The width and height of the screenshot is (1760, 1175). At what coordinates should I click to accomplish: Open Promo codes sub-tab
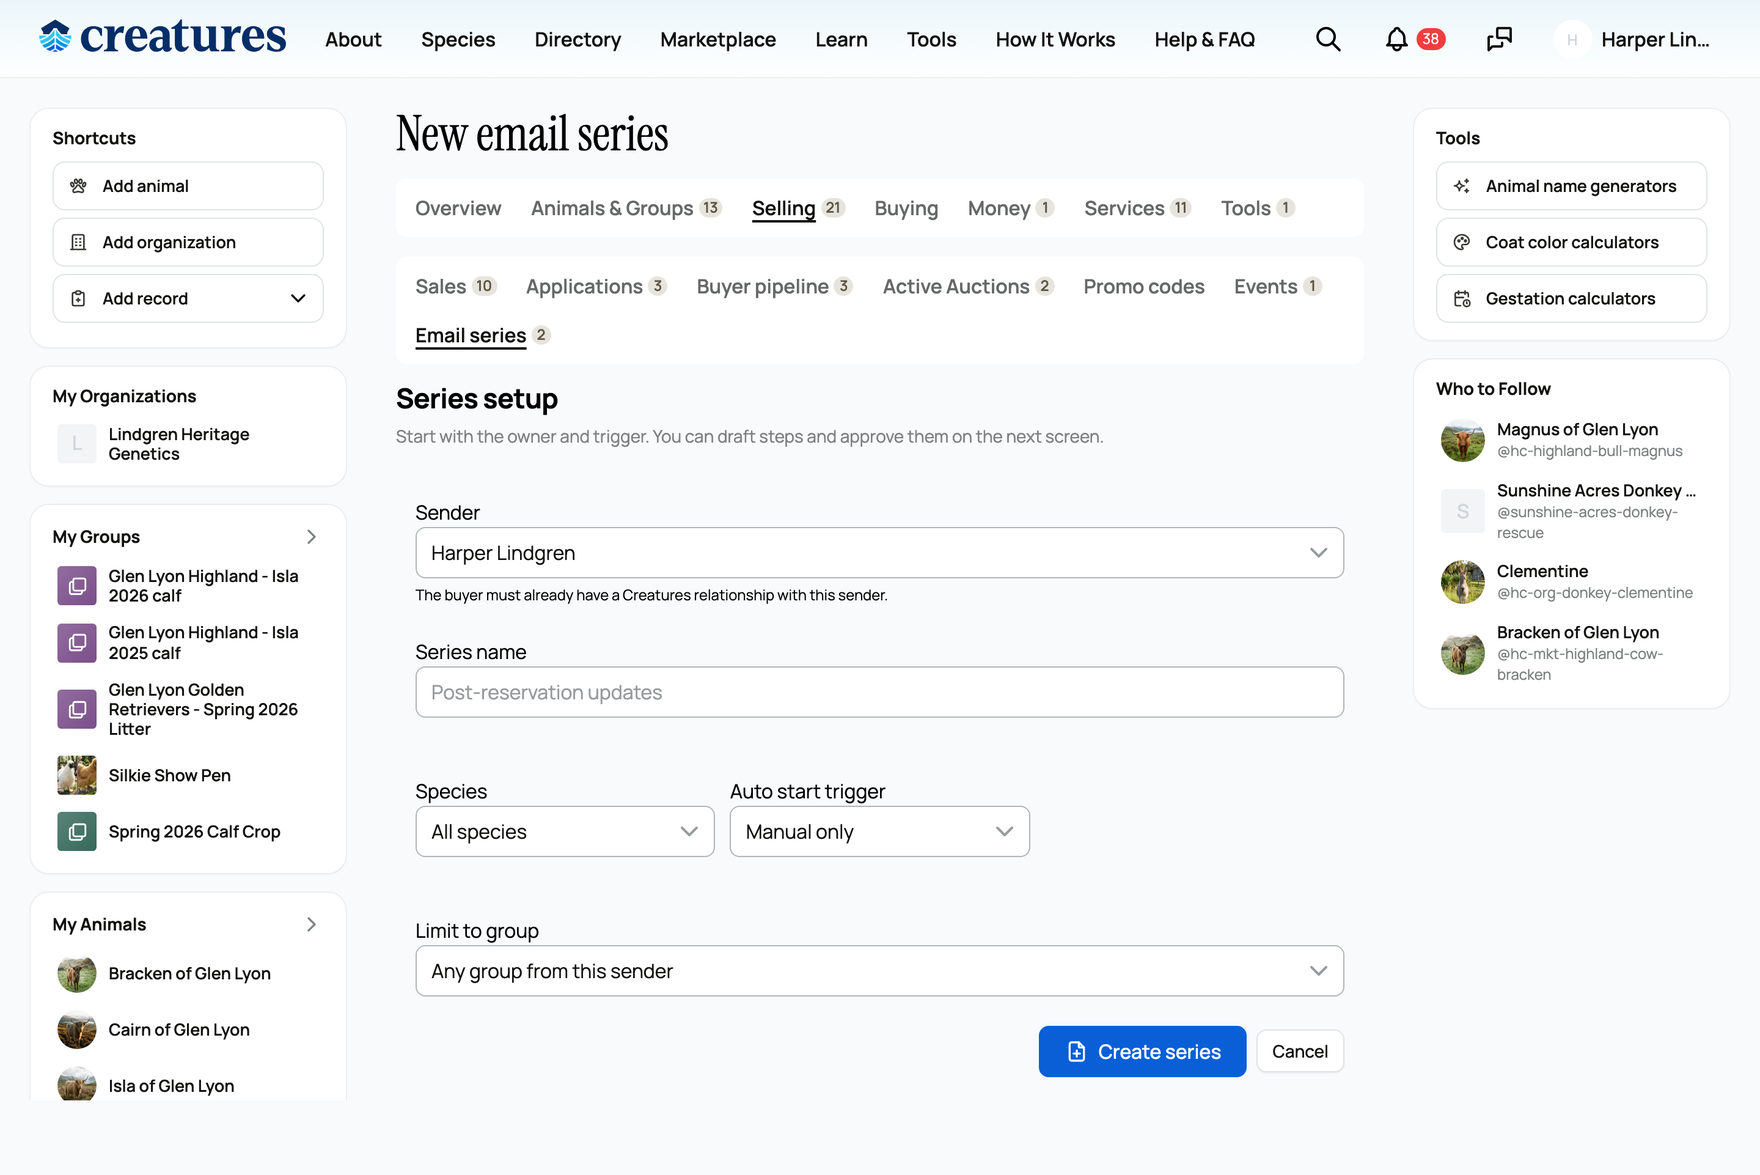pyautogui.click(x=1144, y=286)
